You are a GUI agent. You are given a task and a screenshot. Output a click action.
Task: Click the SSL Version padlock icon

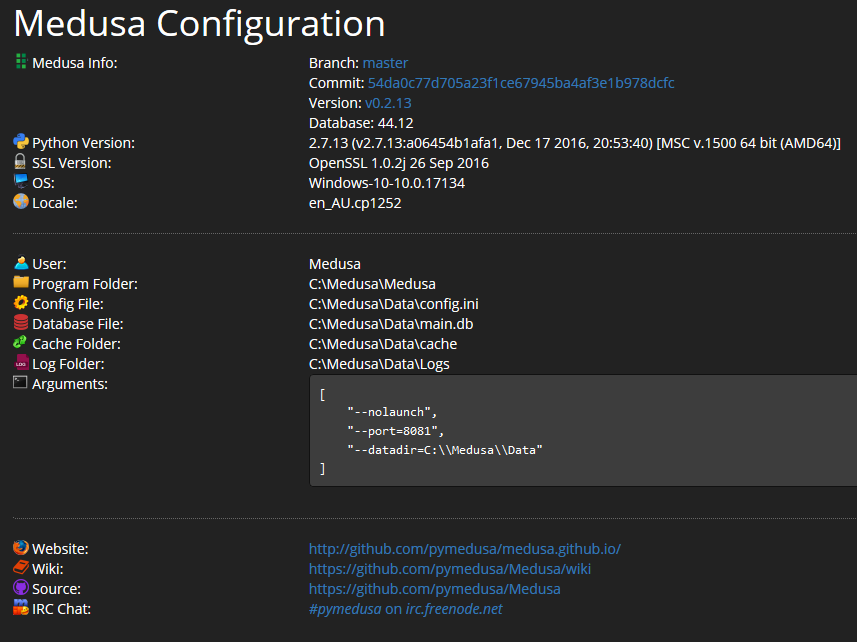tap(19, 162)
